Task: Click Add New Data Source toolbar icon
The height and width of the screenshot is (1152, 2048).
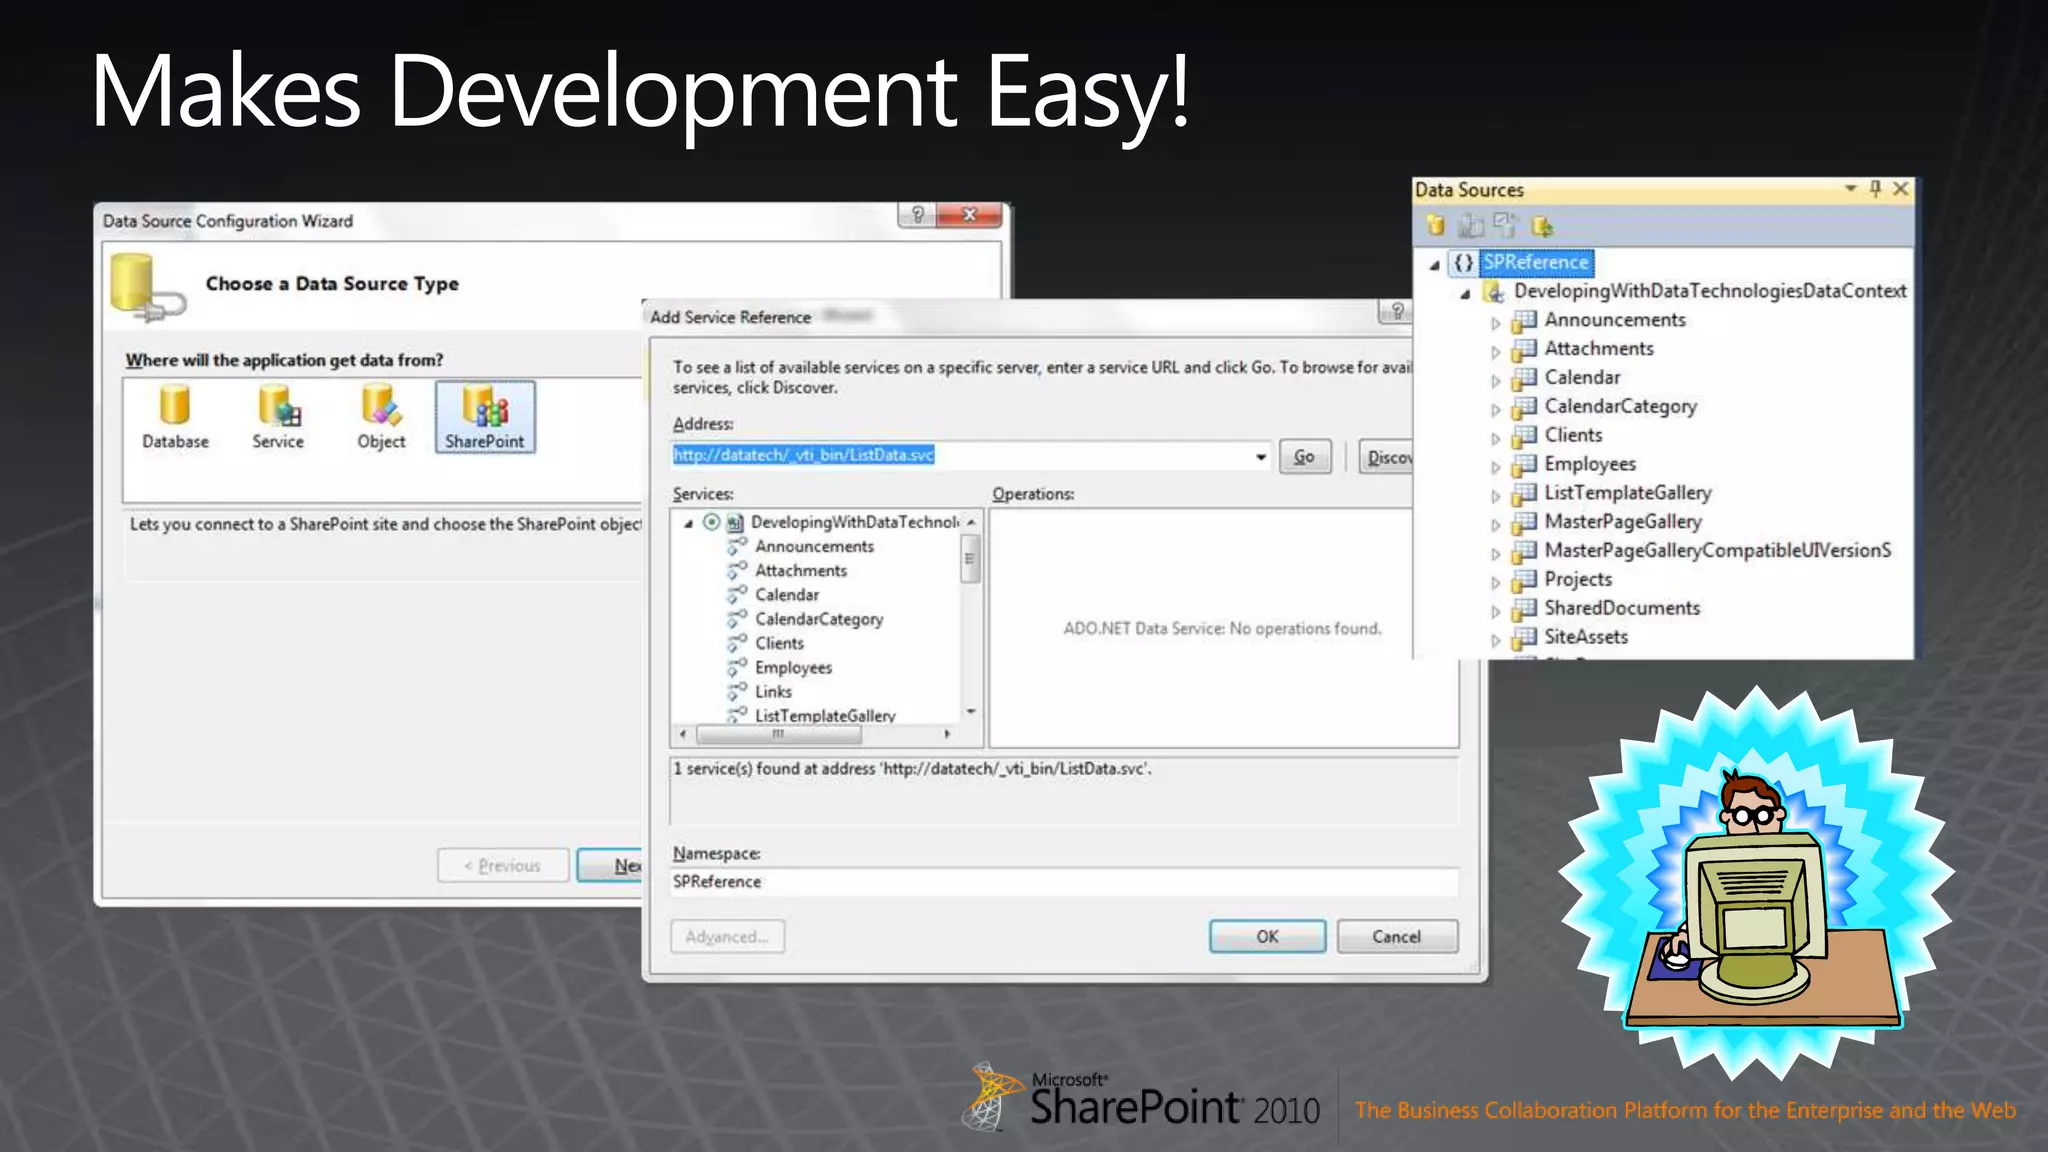Action: [1435, 226]
